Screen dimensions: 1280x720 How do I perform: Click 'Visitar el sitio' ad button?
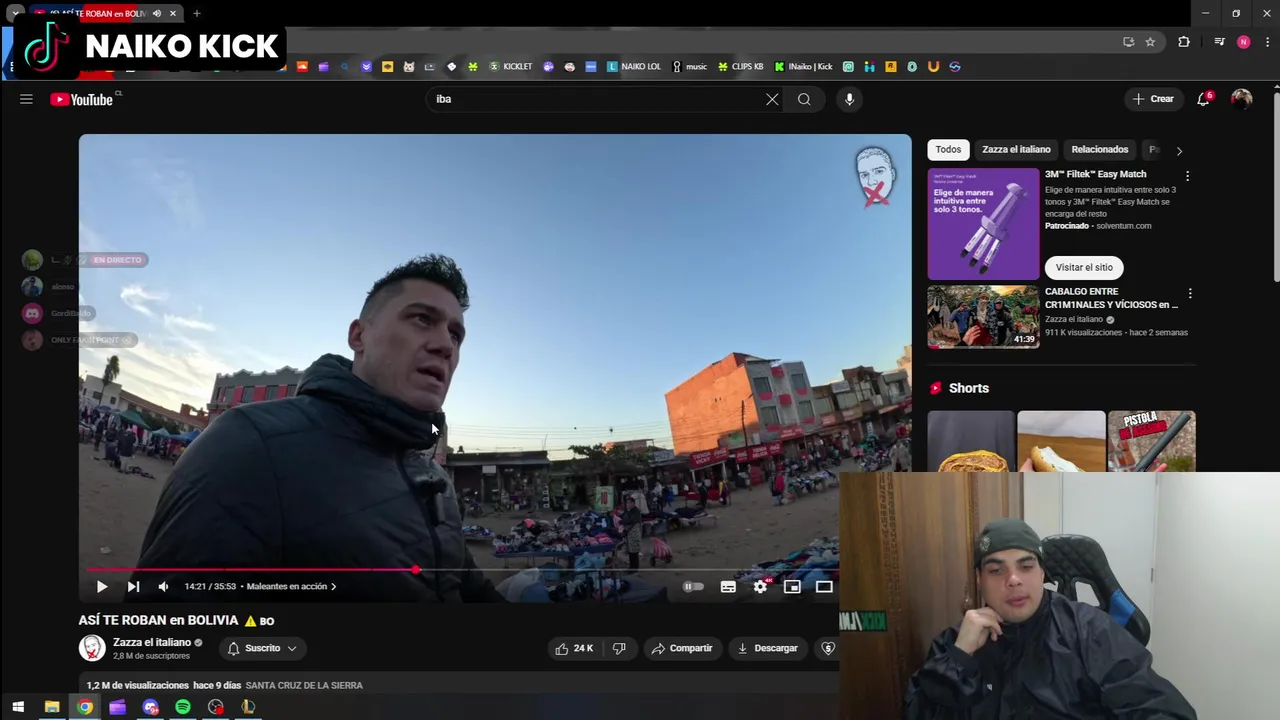click(1084, 267)
